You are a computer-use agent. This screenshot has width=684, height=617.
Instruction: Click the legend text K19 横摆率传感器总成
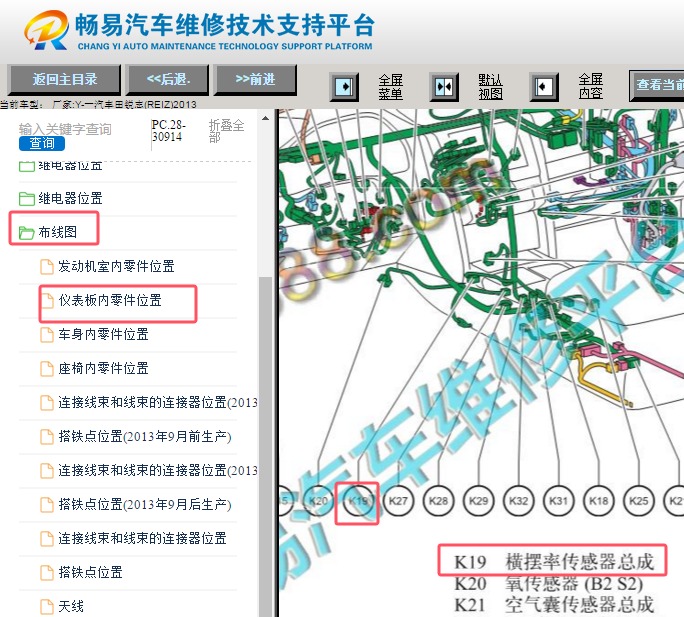(x=554, y=562)
